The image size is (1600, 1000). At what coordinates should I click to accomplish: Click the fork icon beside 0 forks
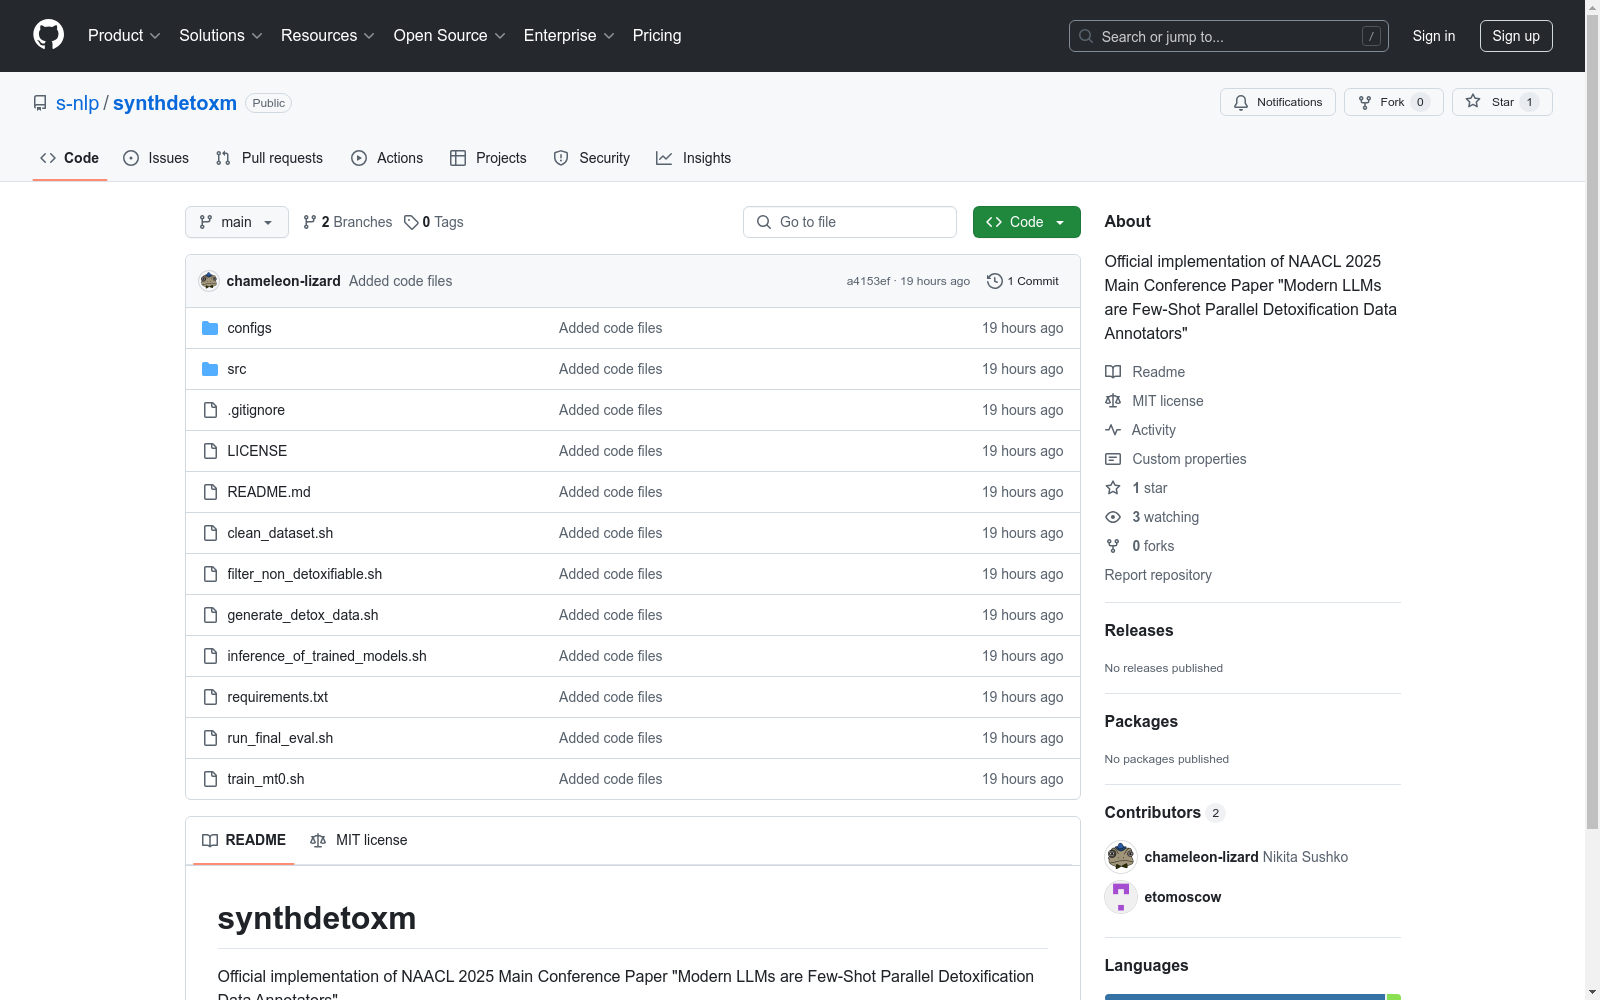point(1113,546)
